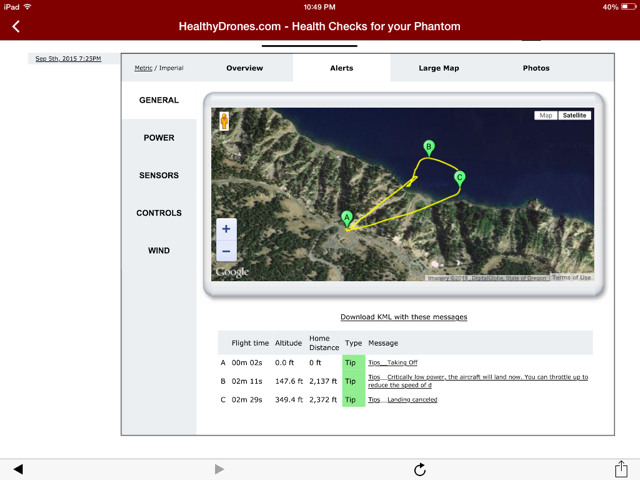The width and height of the screenshot is (640, 480).
Task: Select map marker B
Action: 429,147
